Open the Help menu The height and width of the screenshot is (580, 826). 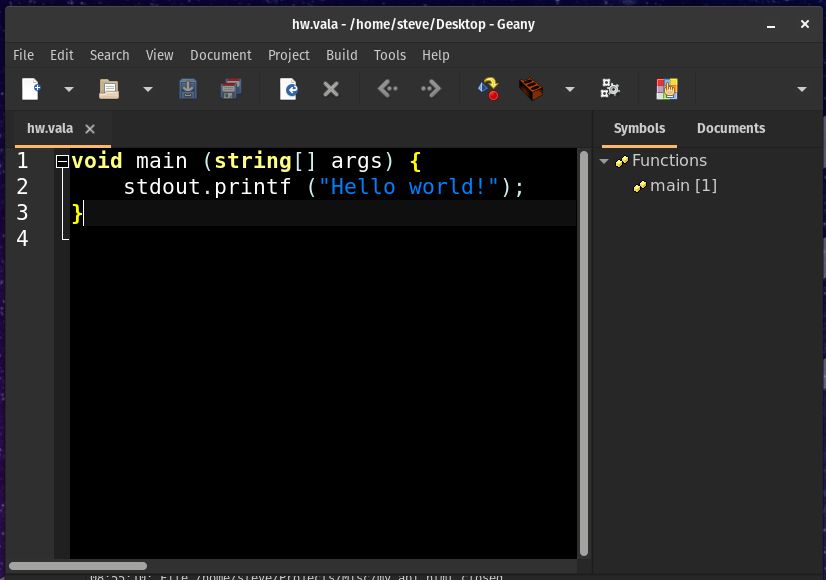pyautogui.click(x=436, y=55)
